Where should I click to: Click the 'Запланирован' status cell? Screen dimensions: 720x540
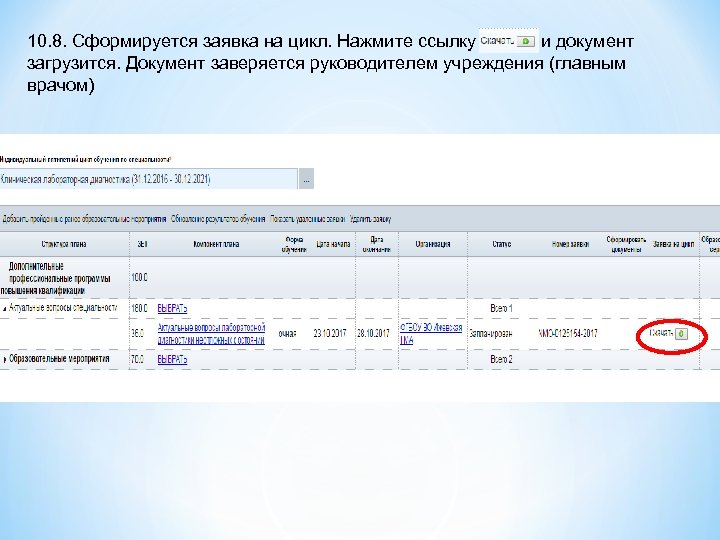[490, 334]
